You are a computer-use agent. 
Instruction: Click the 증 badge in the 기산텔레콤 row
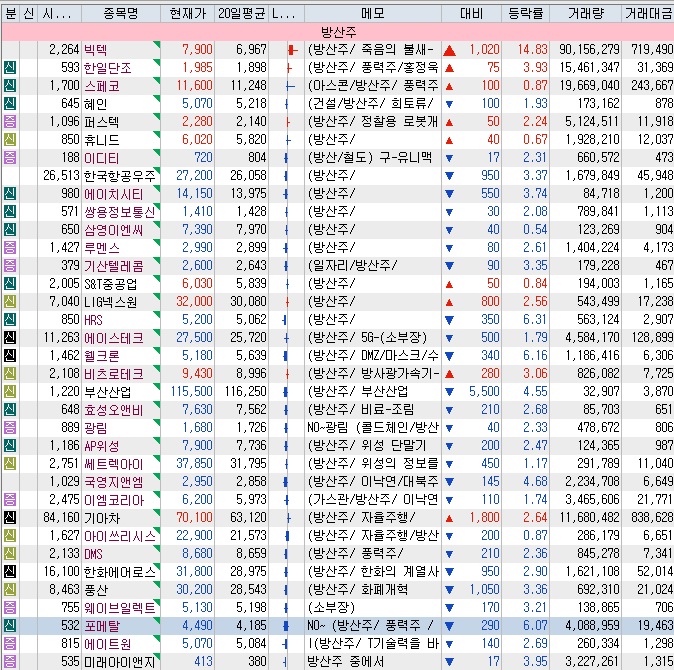(x=10, y=266)
